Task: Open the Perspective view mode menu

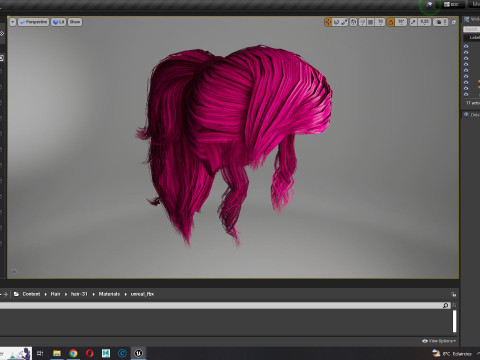Action: 33,22
